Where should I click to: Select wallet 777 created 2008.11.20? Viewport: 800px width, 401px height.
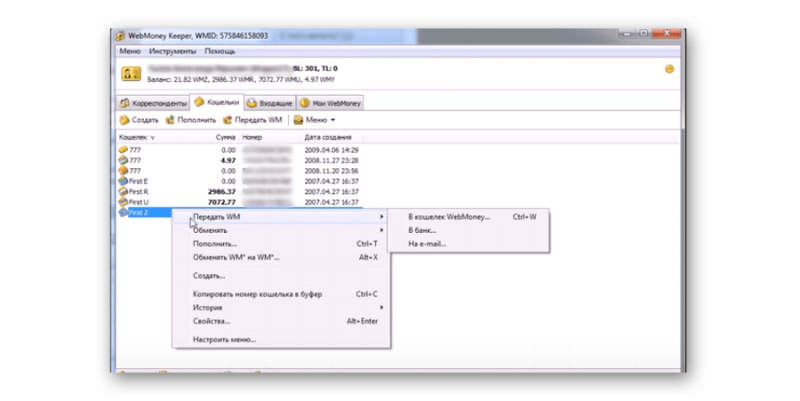[x=238, y=171]
